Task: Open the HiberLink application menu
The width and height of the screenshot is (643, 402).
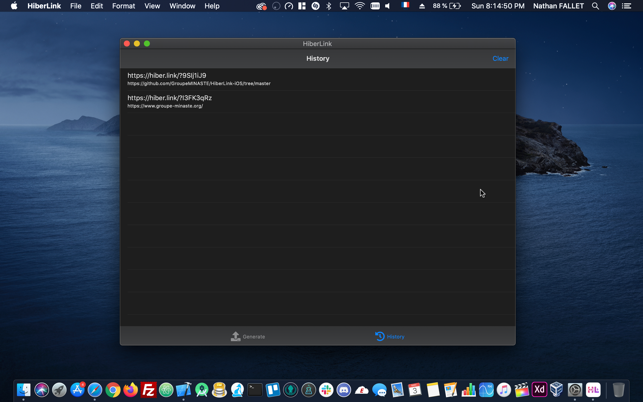Action: click(x=44, y=6)
